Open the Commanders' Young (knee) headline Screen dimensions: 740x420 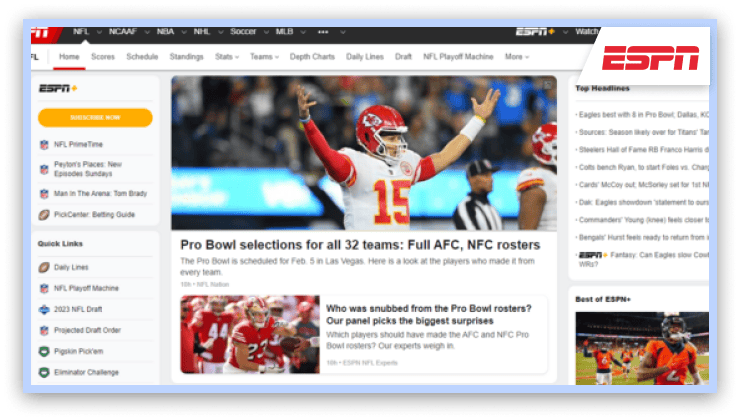[x=642, y=220]
